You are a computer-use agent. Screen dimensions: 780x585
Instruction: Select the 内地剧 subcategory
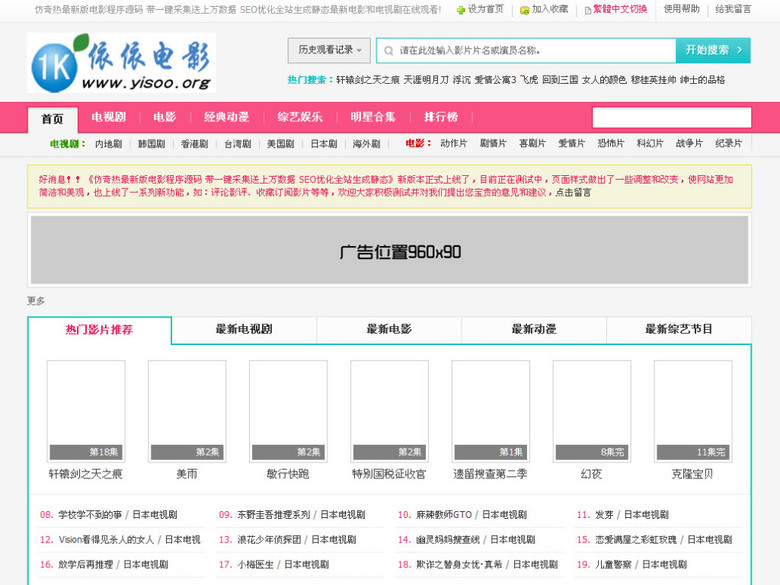(108, 144)
